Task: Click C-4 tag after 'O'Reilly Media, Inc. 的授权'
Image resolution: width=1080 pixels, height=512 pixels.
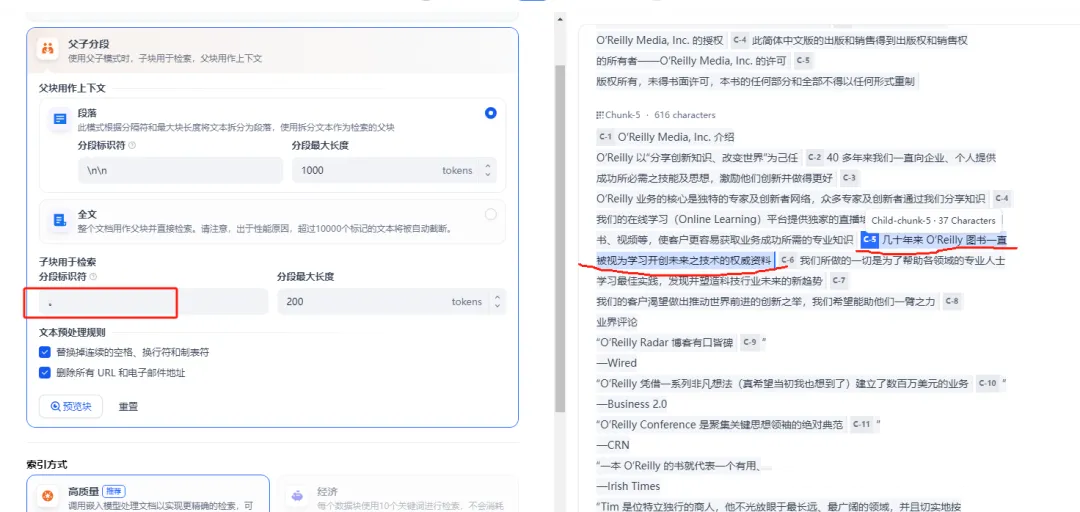Action: coord(740,40)
